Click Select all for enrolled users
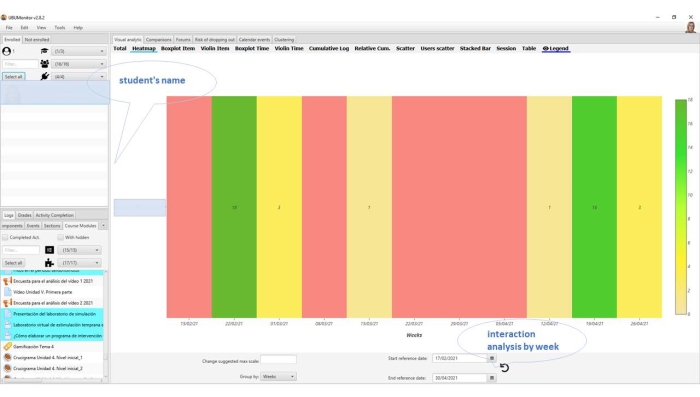The width and height of the screenshot is (700, 397). pyautogui.click(x=13, y=77)
